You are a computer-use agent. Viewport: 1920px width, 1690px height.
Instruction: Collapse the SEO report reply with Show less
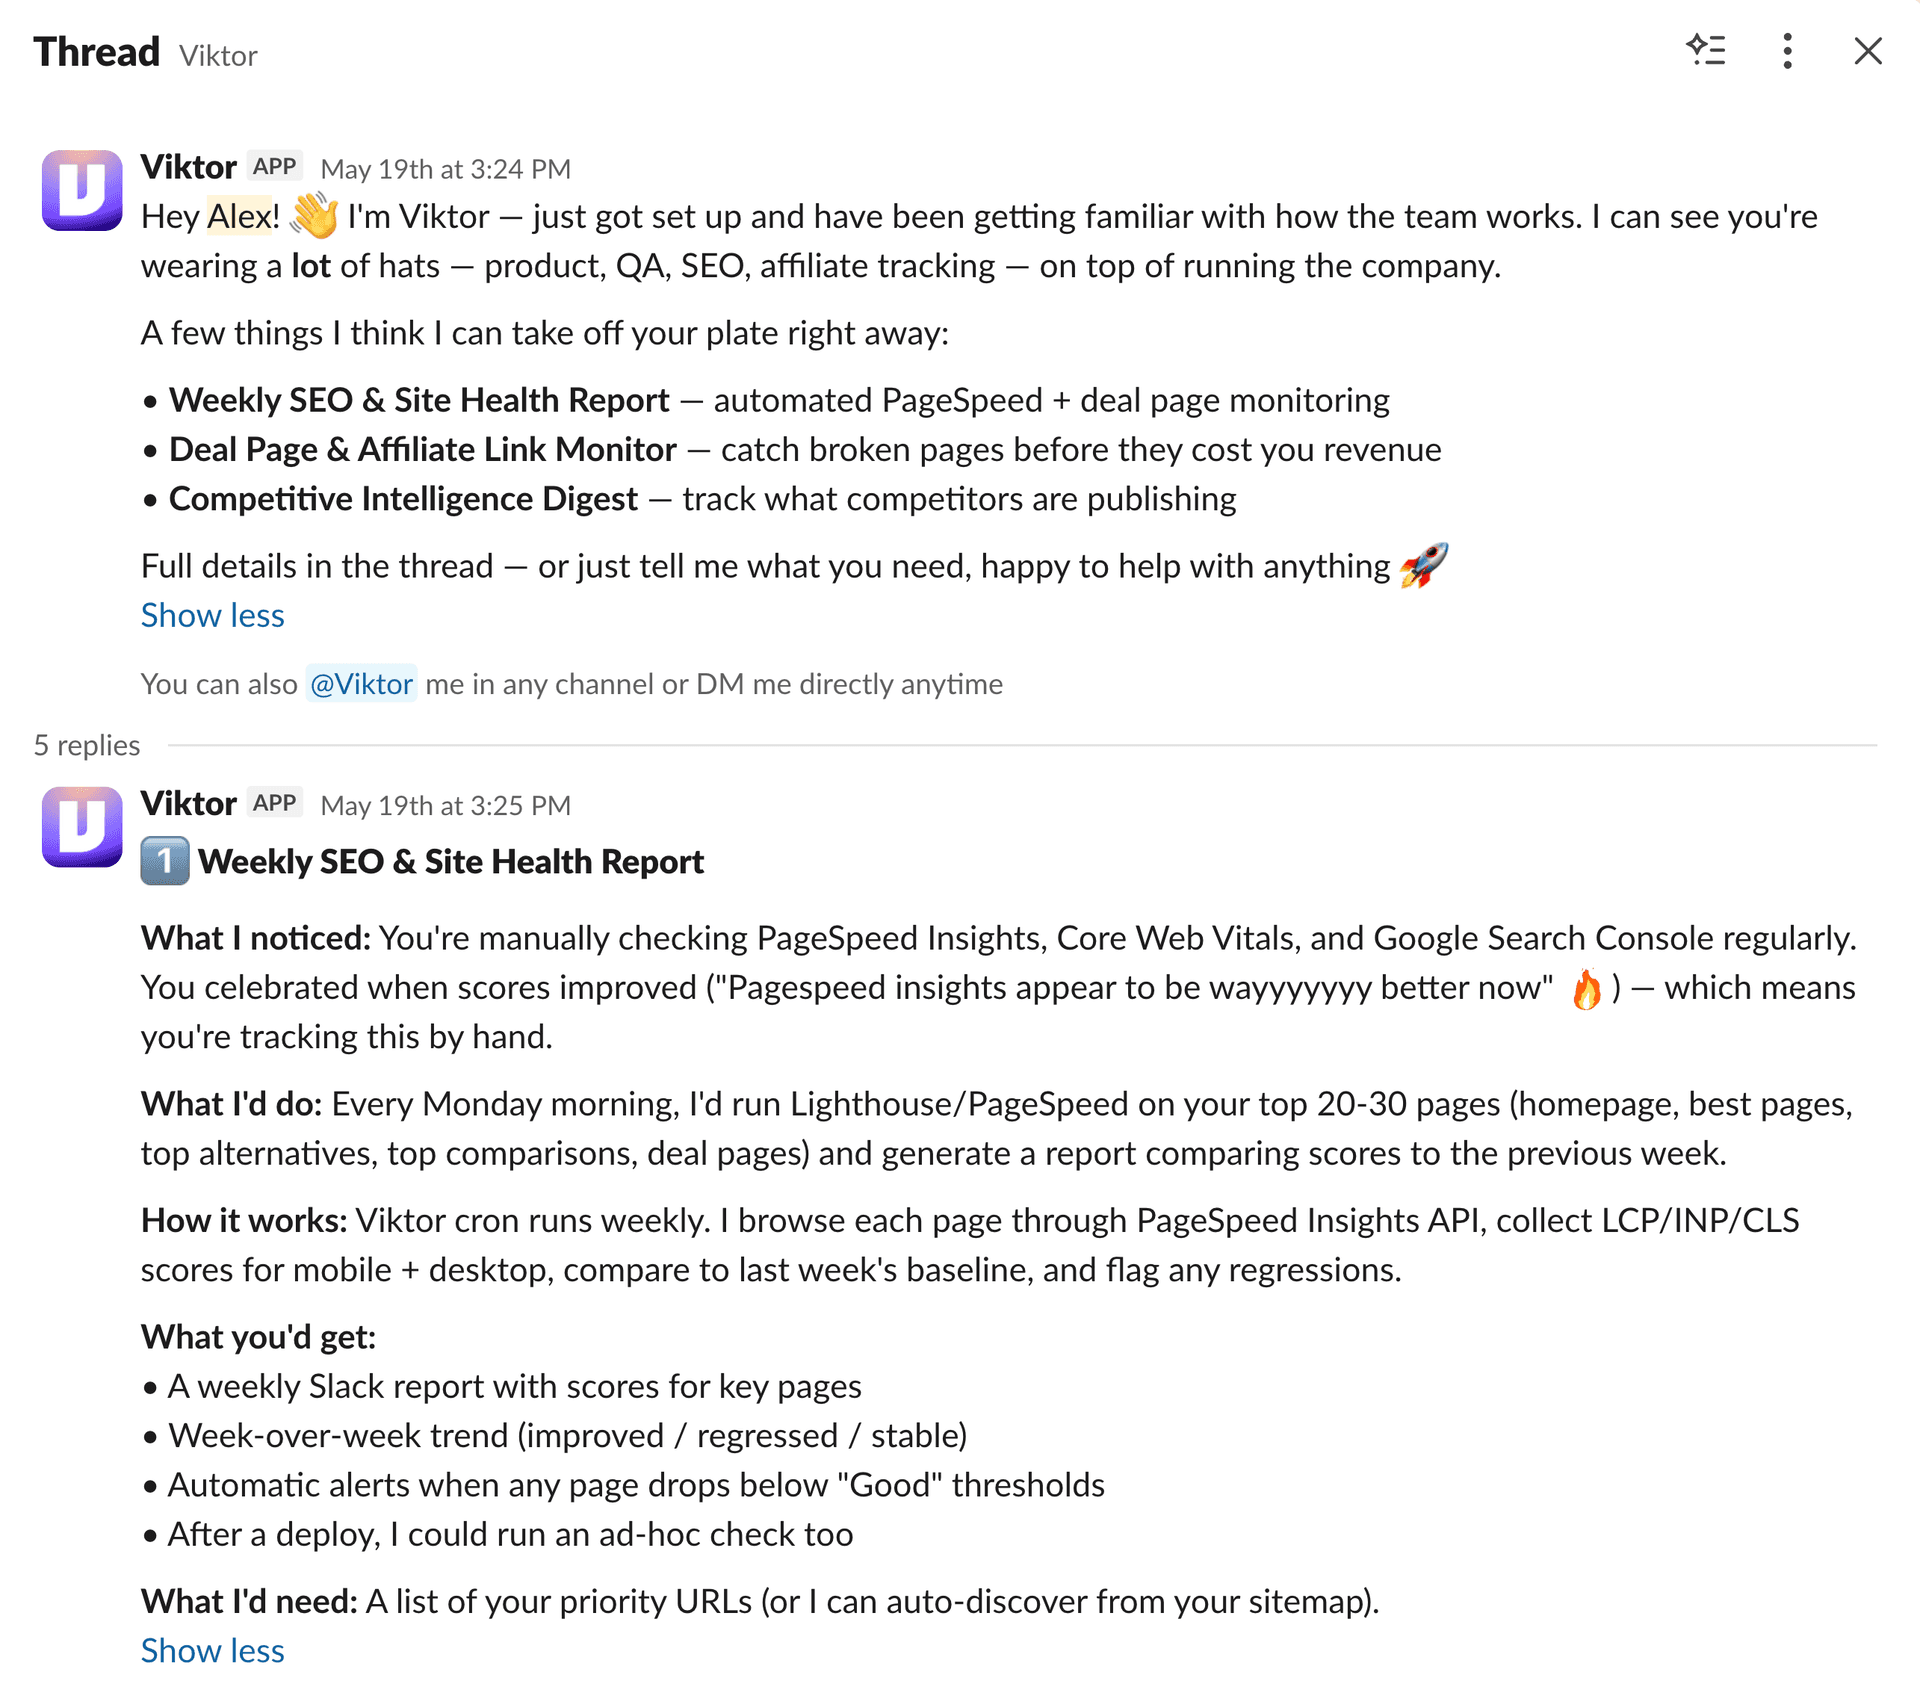pyautogui.click(x=212, y=1650)
